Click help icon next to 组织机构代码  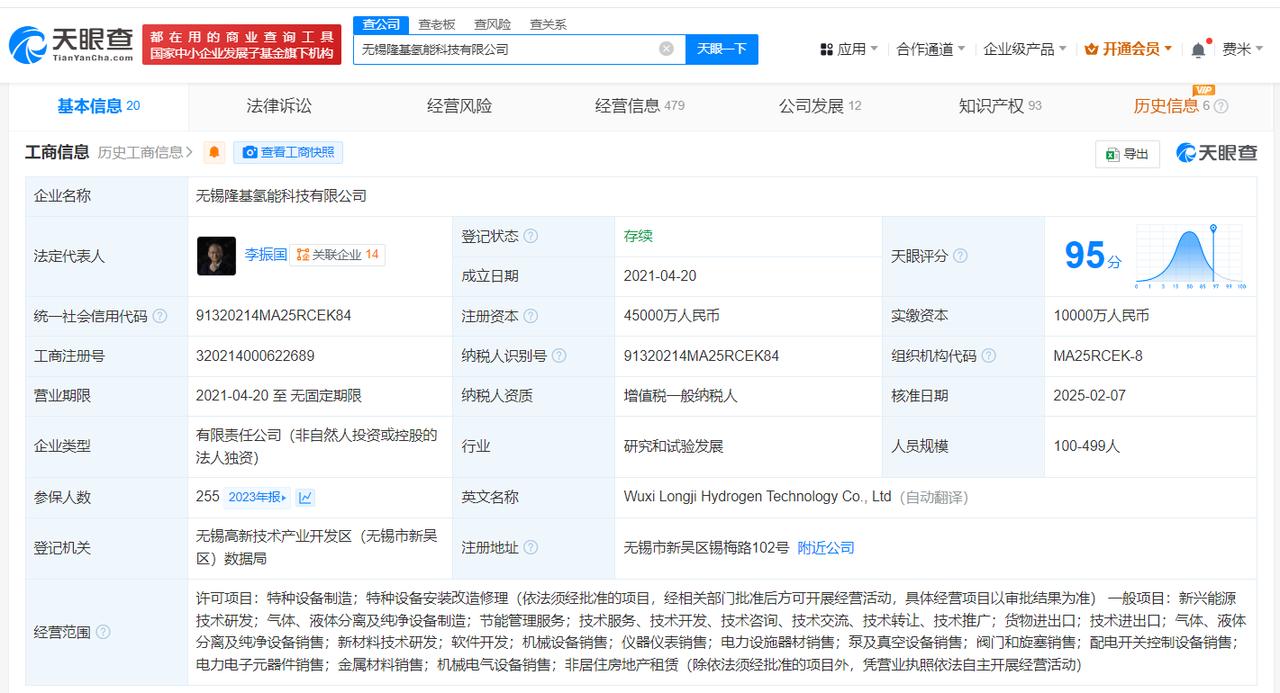click(988, 356)
